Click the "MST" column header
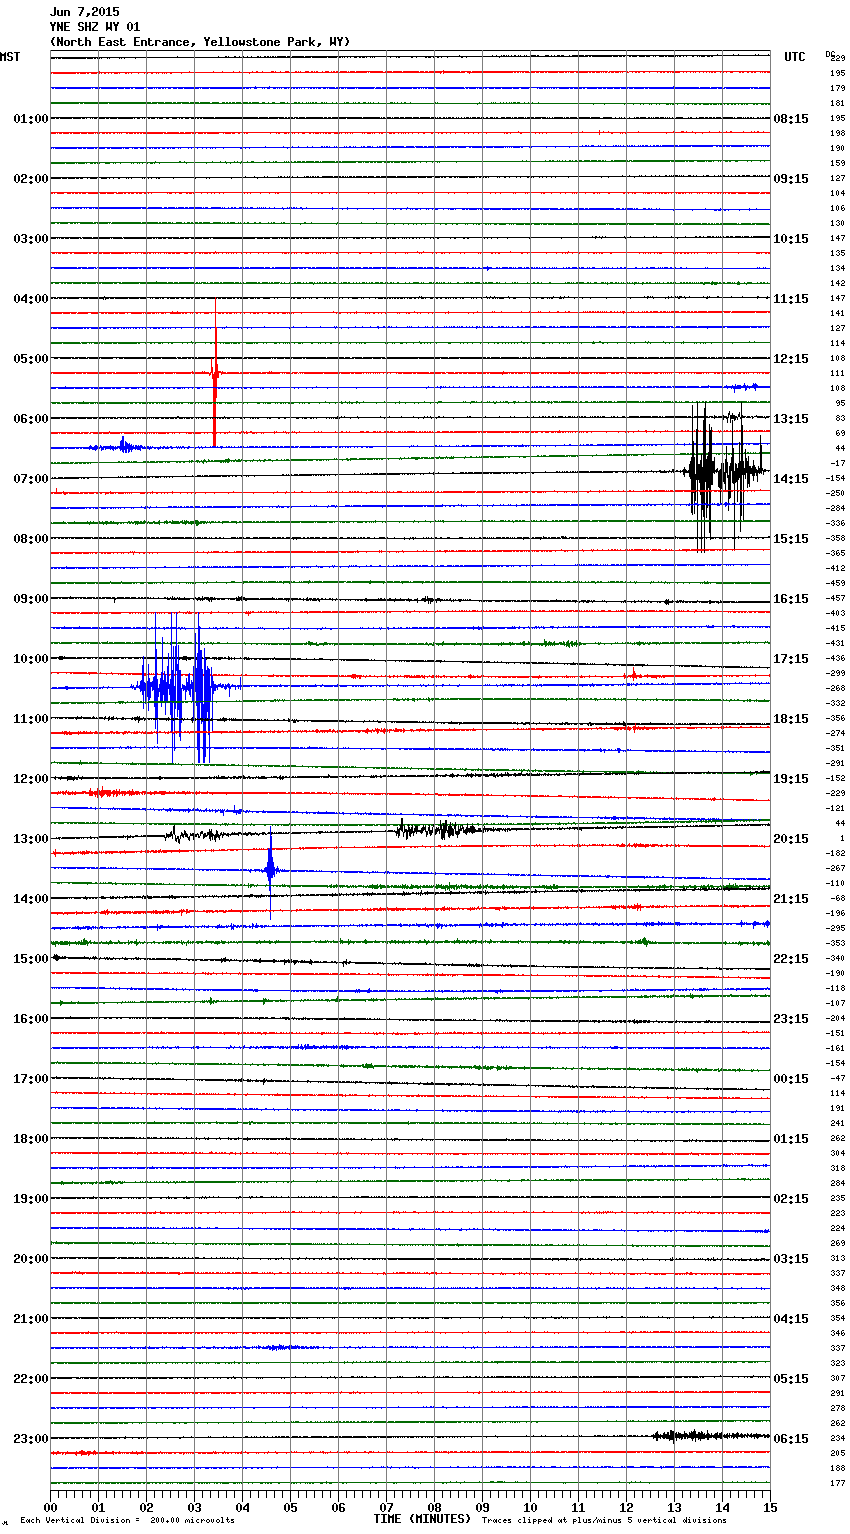The image size is (850, 1534). 10,57
